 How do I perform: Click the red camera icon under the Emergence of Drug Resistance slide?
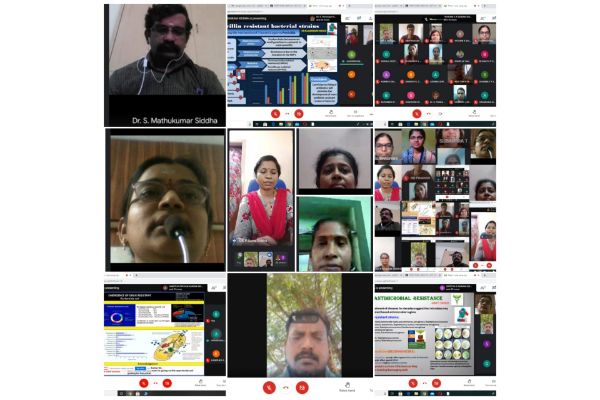pyautogui.click(x=168, y=383)
